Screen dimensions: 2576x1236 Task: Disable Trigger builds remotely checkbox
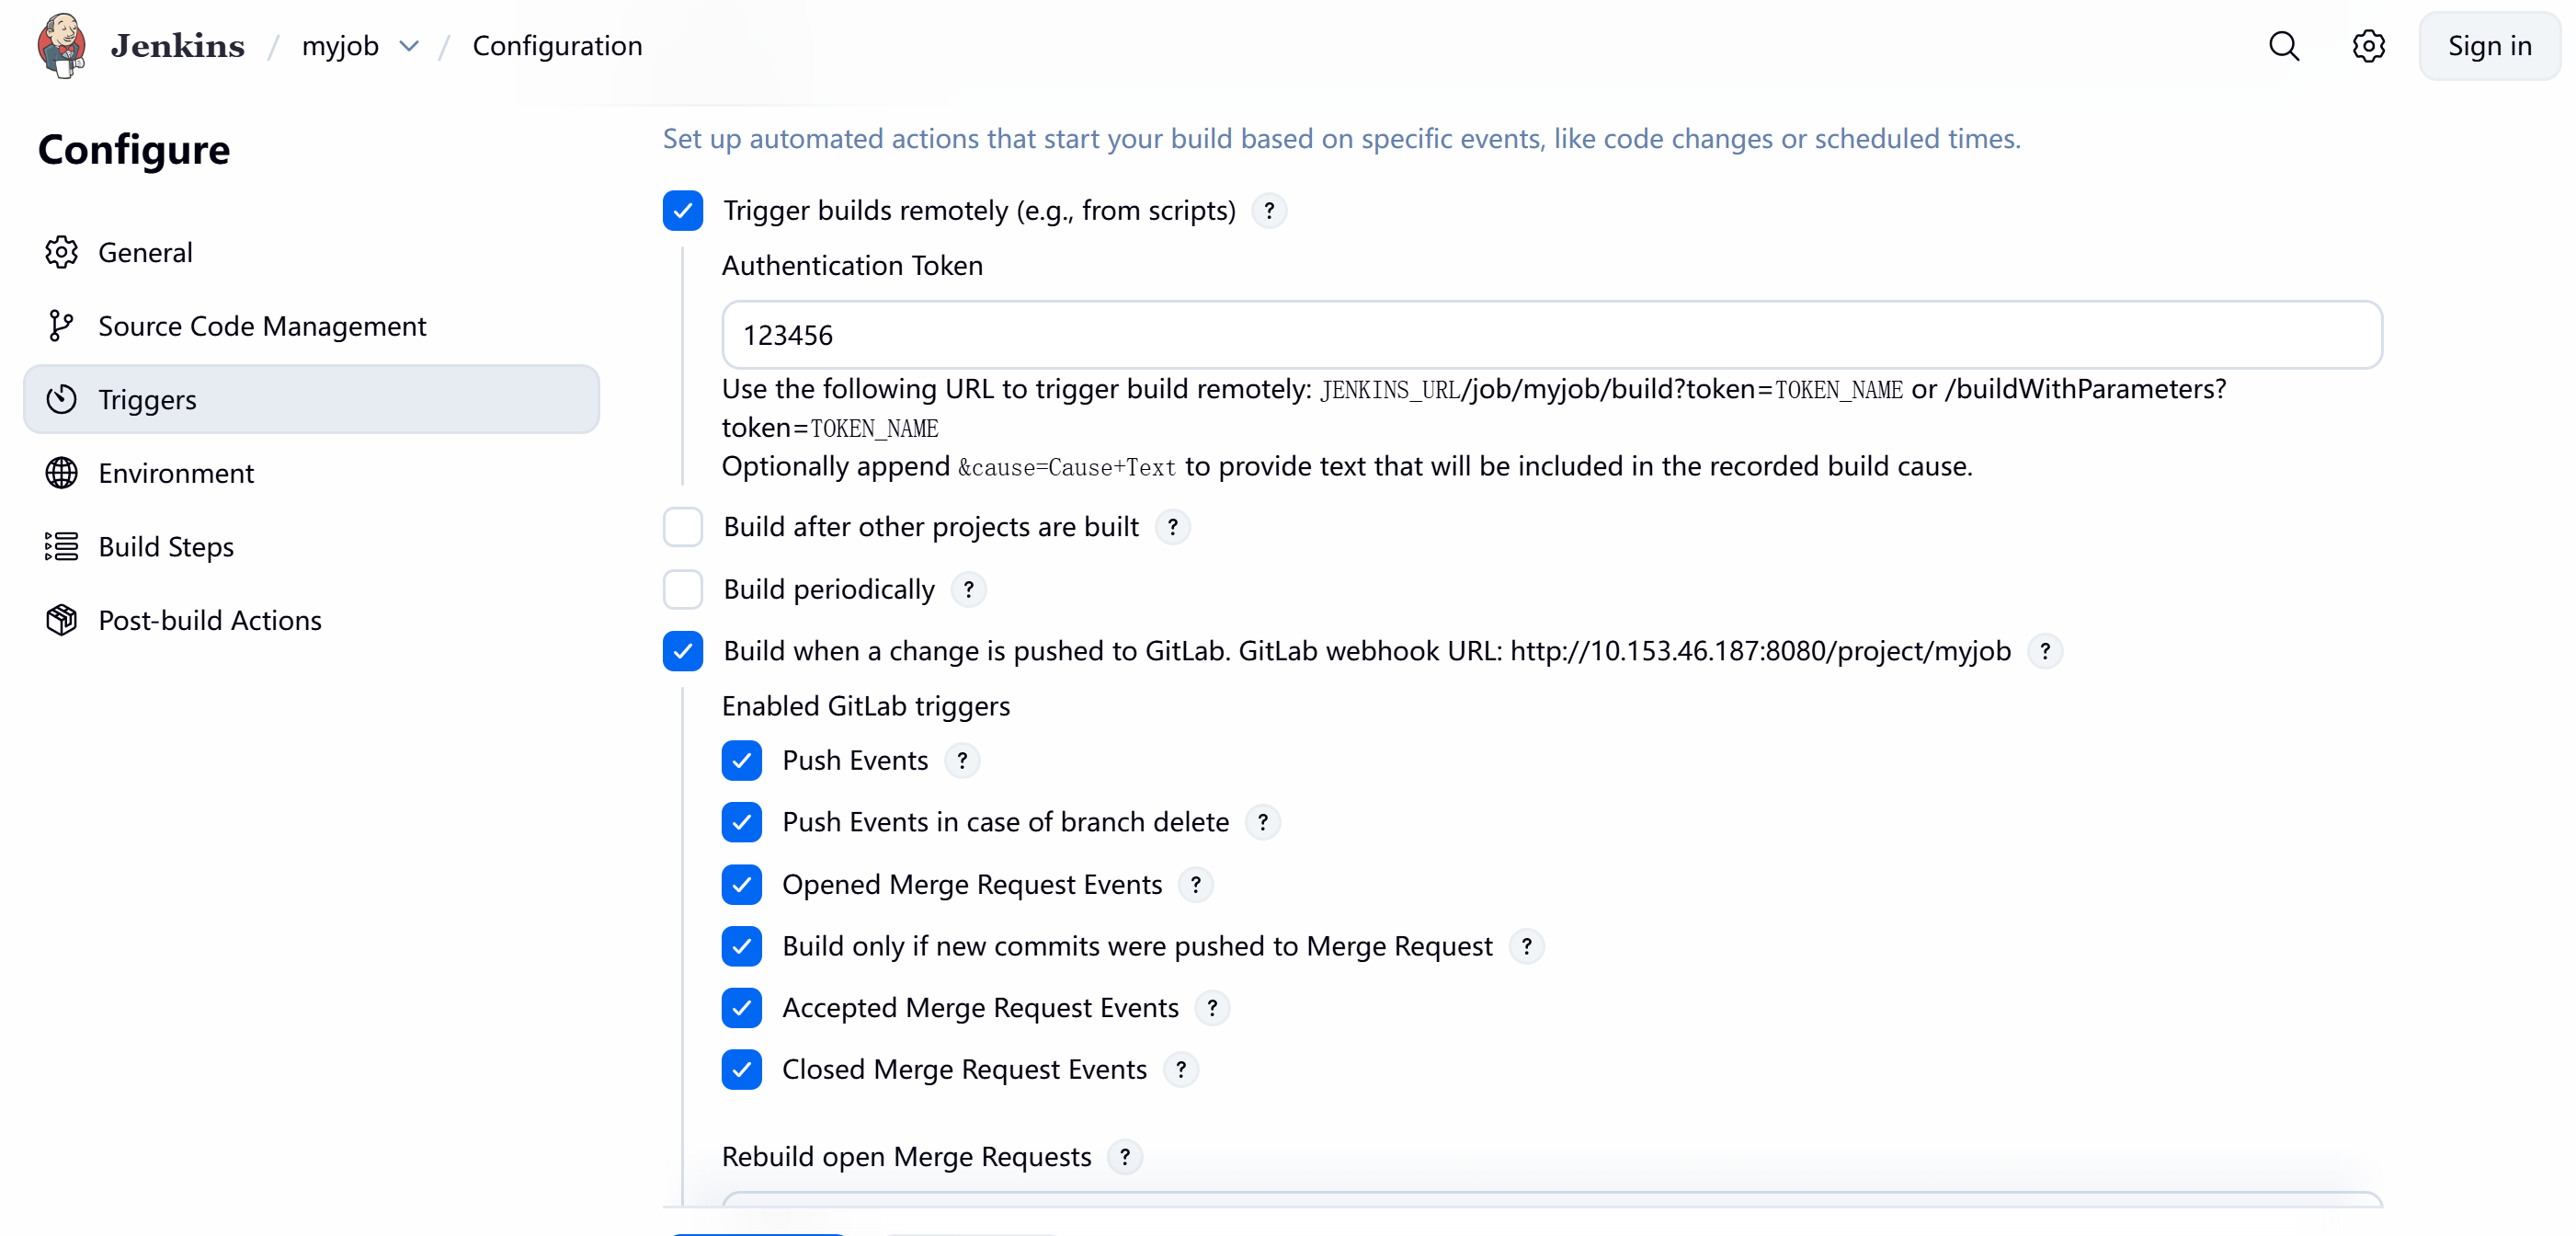click(x=683, y=211)
